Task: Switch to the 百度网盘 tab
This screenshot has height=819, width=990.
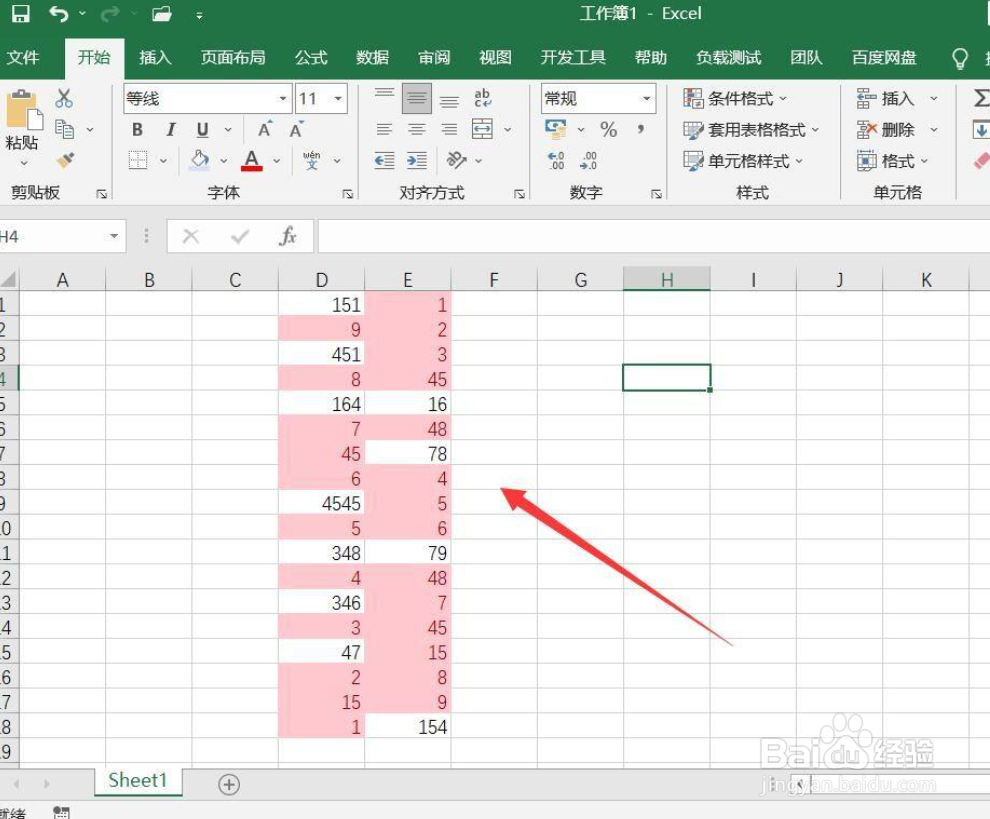Action: (x=884, y=57)
